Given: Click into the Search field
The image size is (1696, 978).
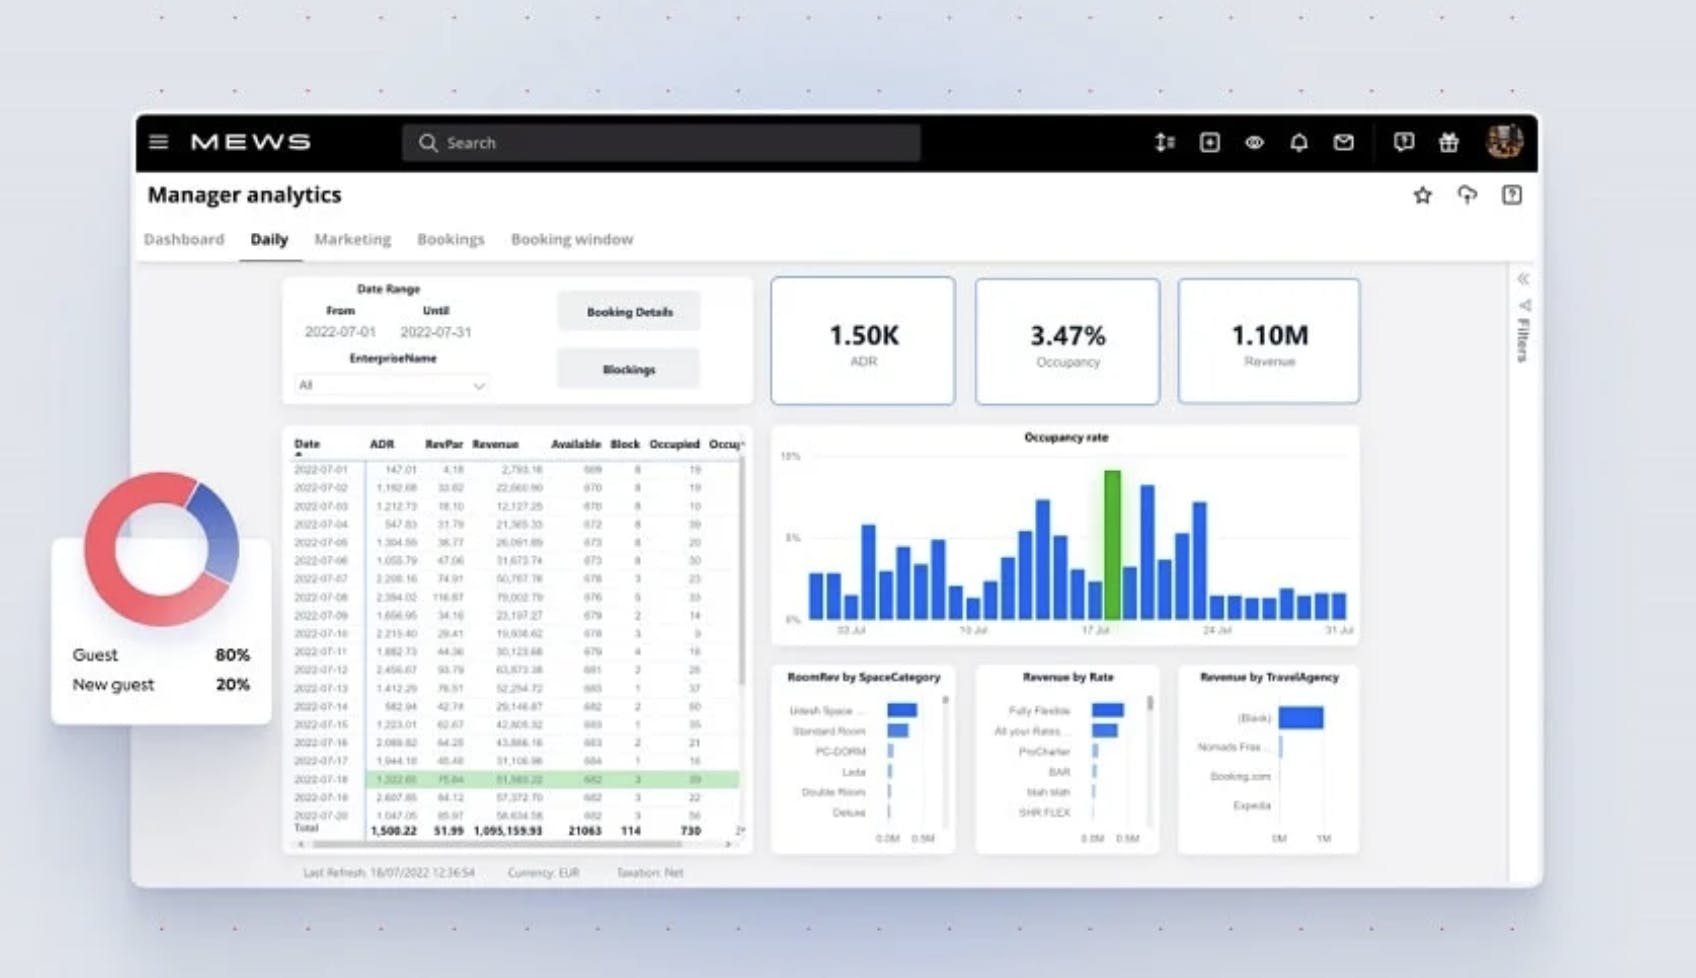Looking at the screenshot, I should [x=661, y=143].
